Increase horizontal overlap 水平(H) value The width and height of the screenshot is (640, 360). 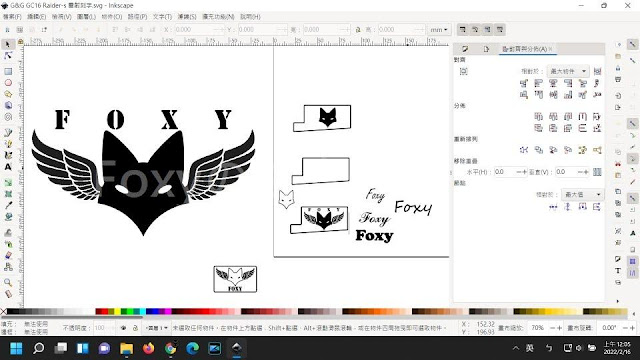(x=525, y=172)
